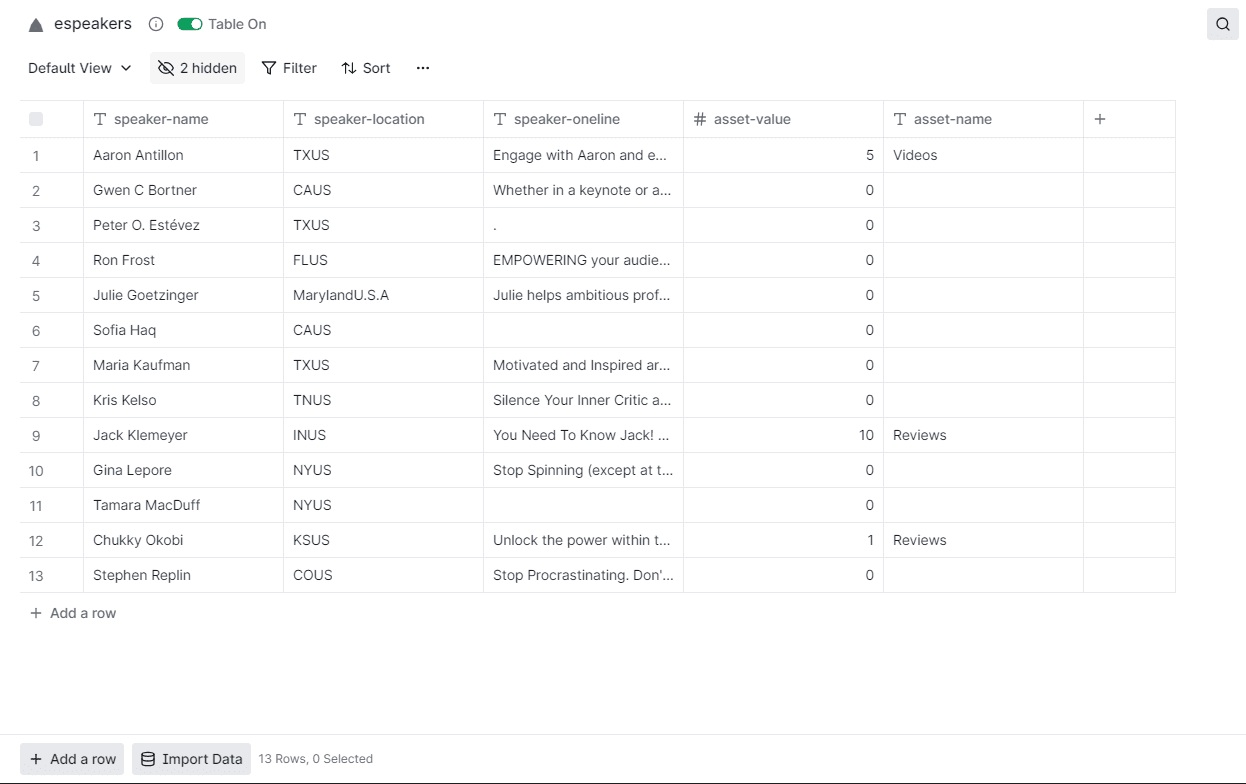Click the espeakers table logo icon
1246x784 pixels.
pyautogui.click(x=36, y=25)
